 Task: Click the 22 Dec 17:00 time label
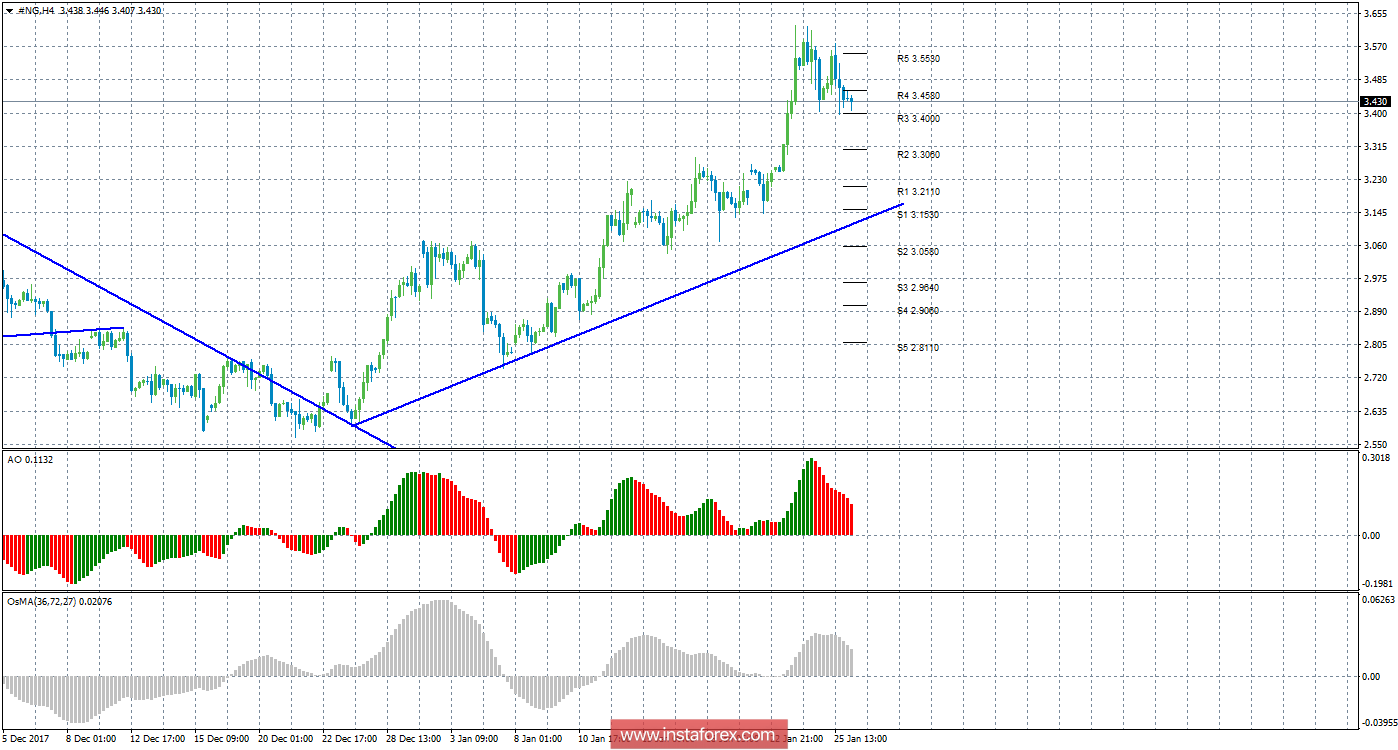click(350, 739)
